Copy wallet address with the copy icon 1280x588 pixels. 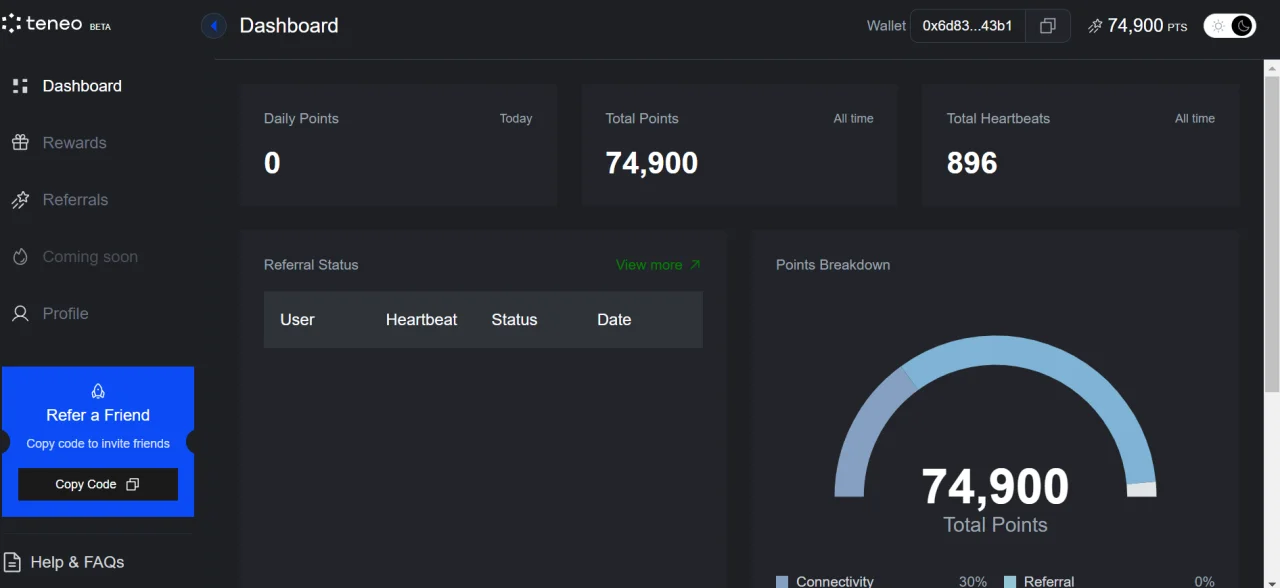(1047, 26)
